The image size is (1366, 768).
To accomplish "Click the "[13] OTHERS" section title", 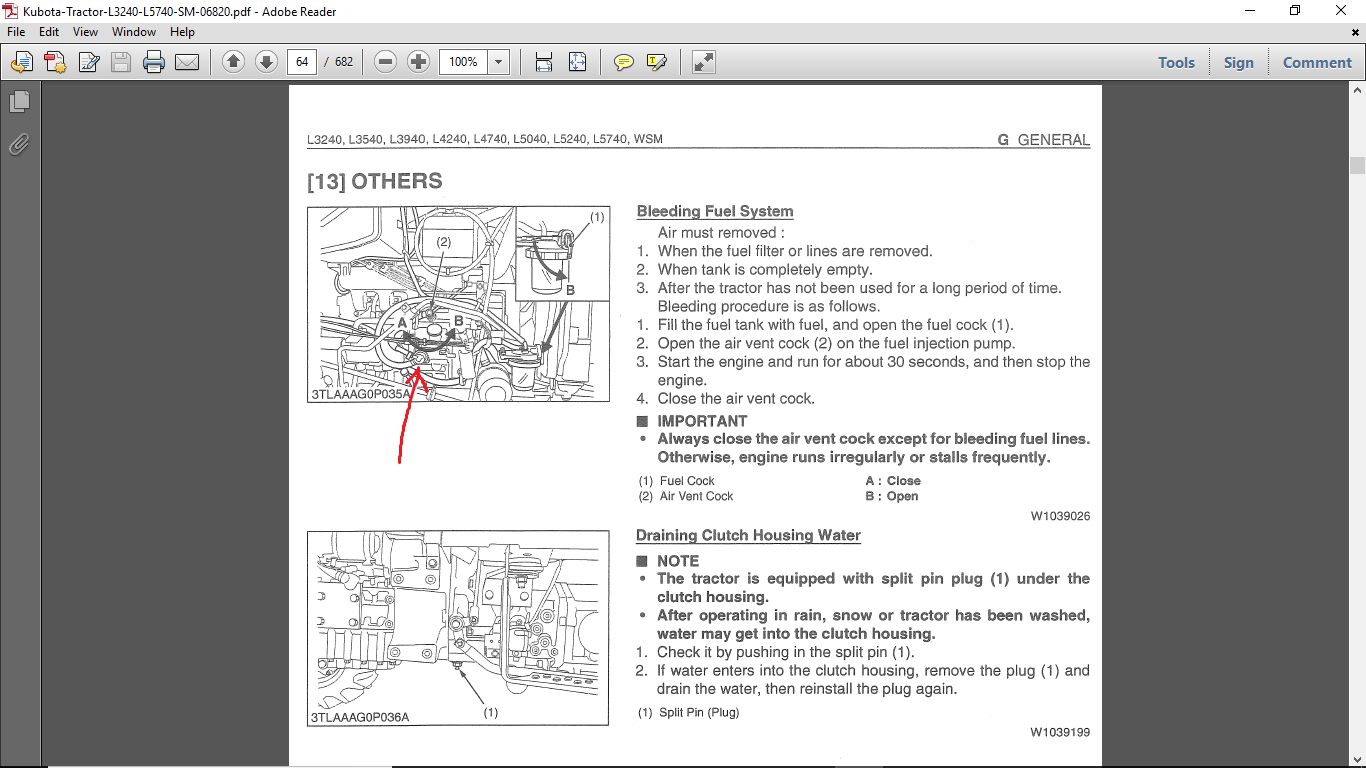I will click(375, 181).
